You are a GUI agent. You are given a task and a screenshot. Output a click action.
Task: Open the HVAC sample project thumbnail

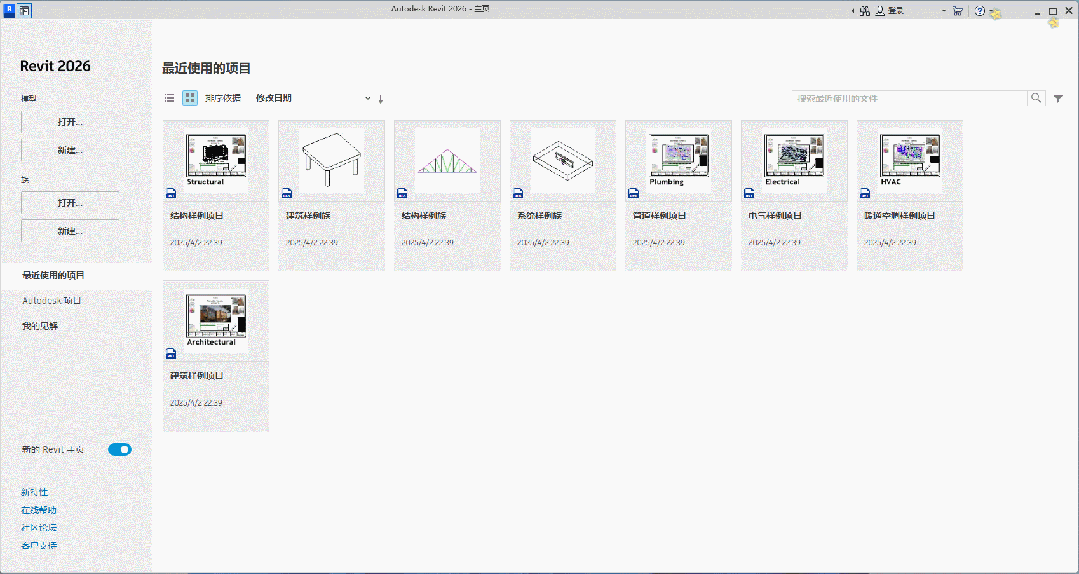point(910,160)
